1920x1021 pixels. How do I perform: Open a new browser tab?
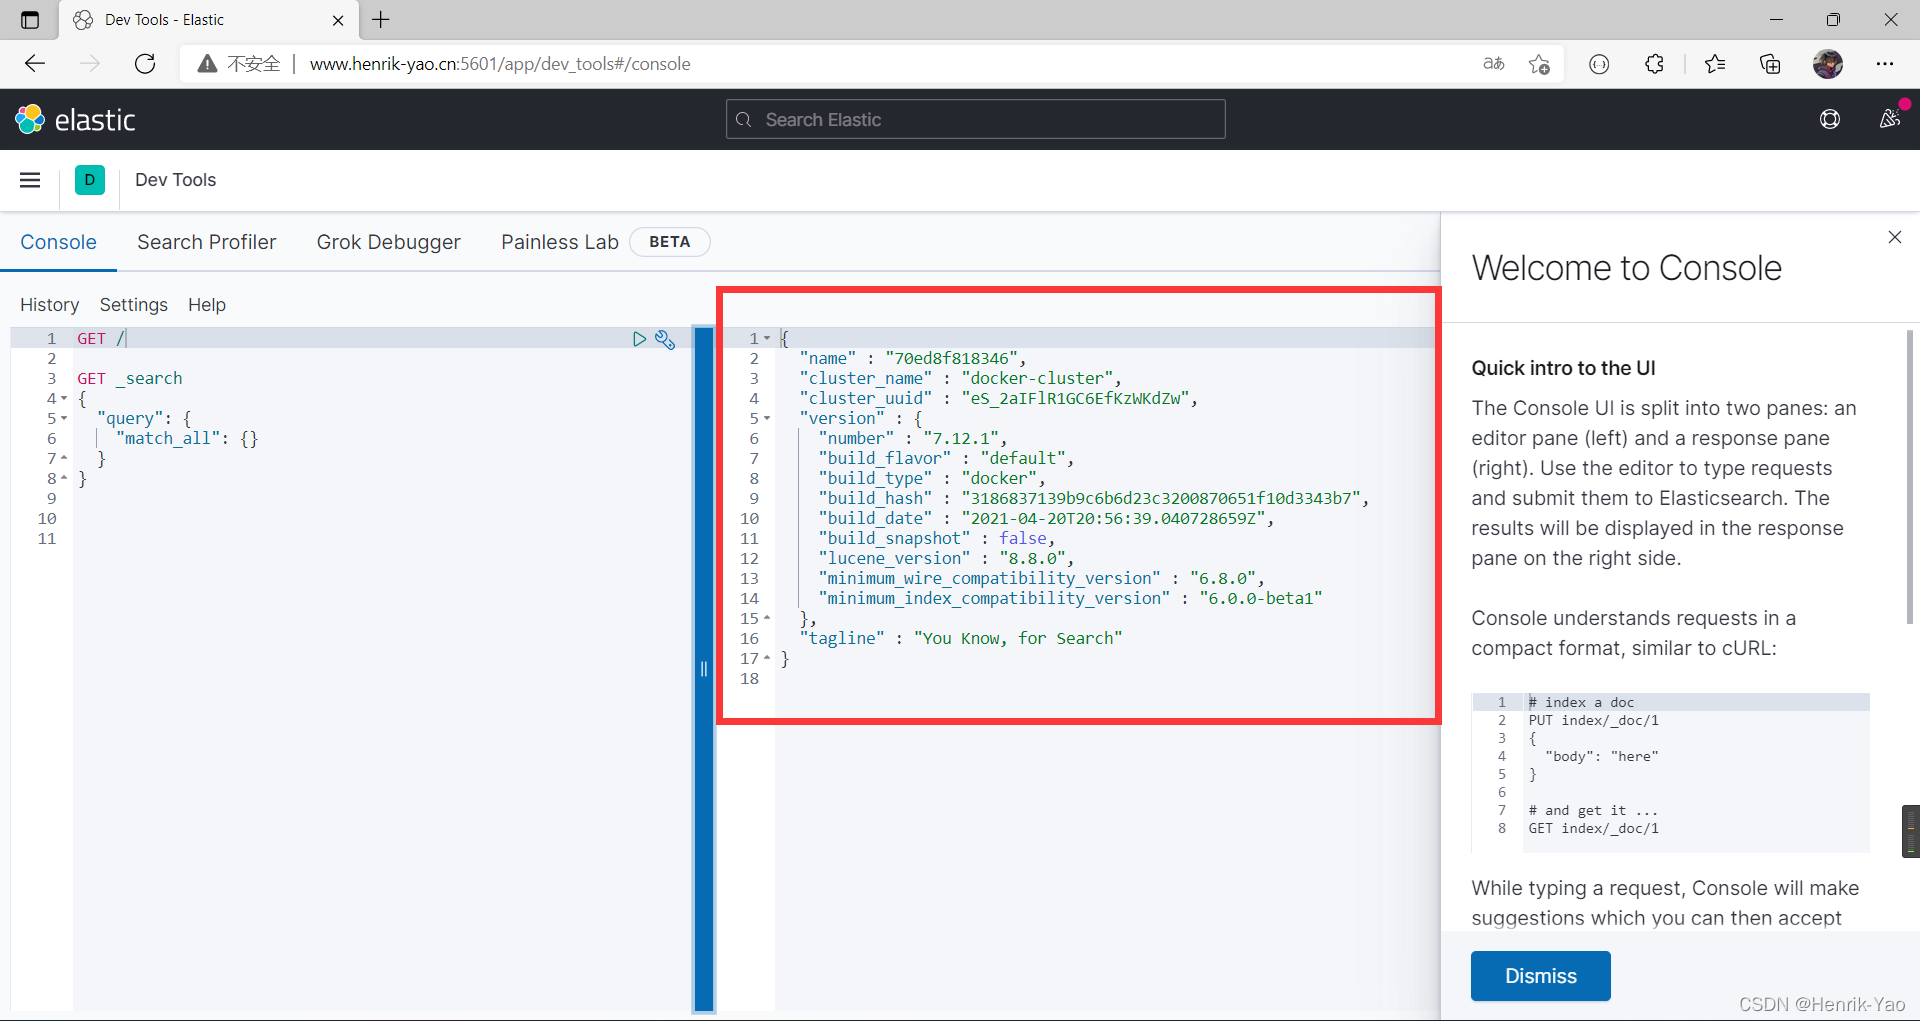click(381, 19)
